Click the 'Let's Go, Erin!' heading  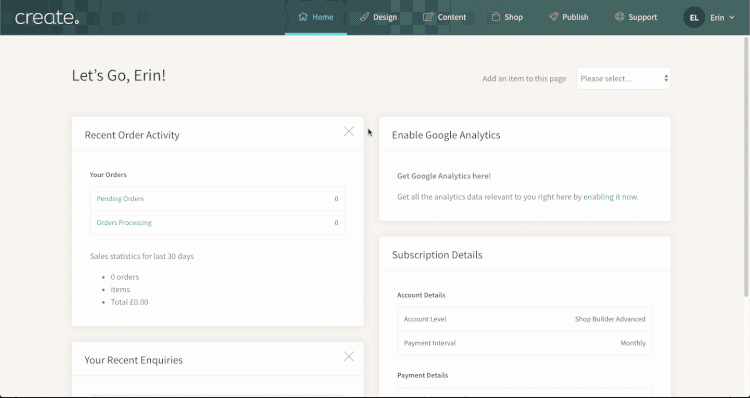119,75
